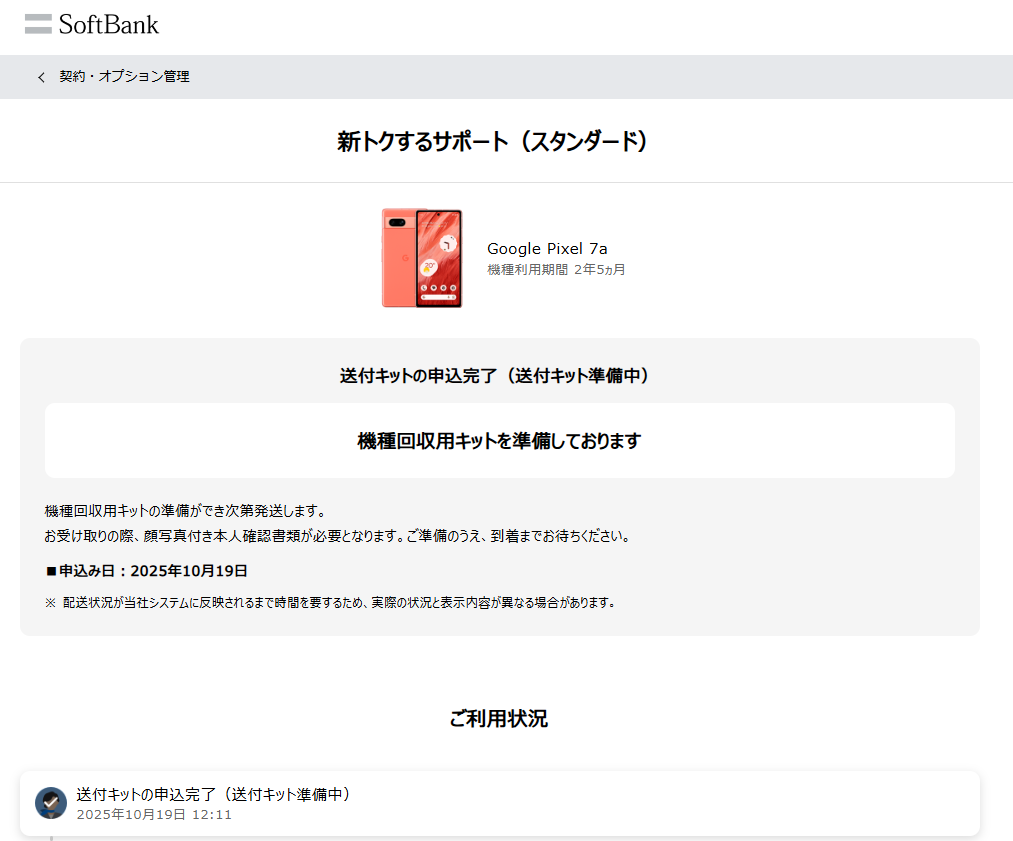The height and width of the screenshot is (841, 1013).
Task: Click the 申込み日：2025年10月19日 line
Action: [x=146, y=571]
